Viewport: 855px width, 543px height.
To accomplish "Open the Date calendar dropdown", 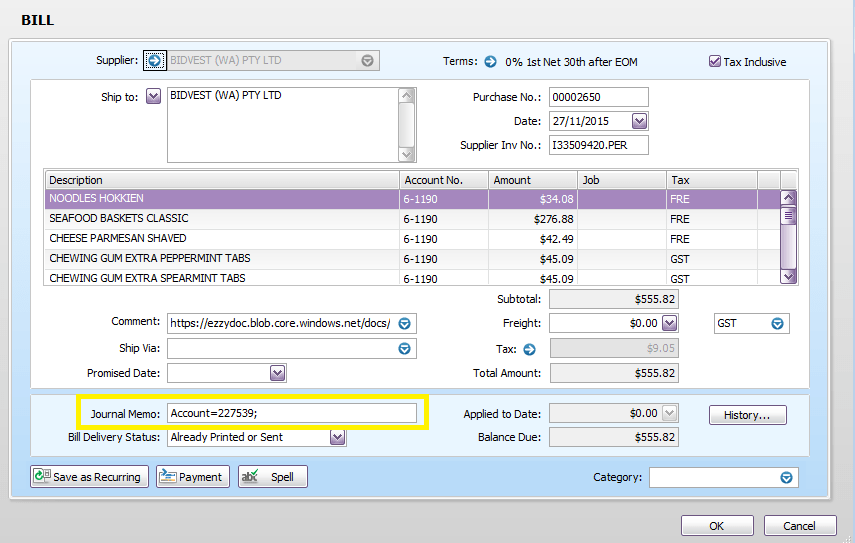I will coord(640,121).
